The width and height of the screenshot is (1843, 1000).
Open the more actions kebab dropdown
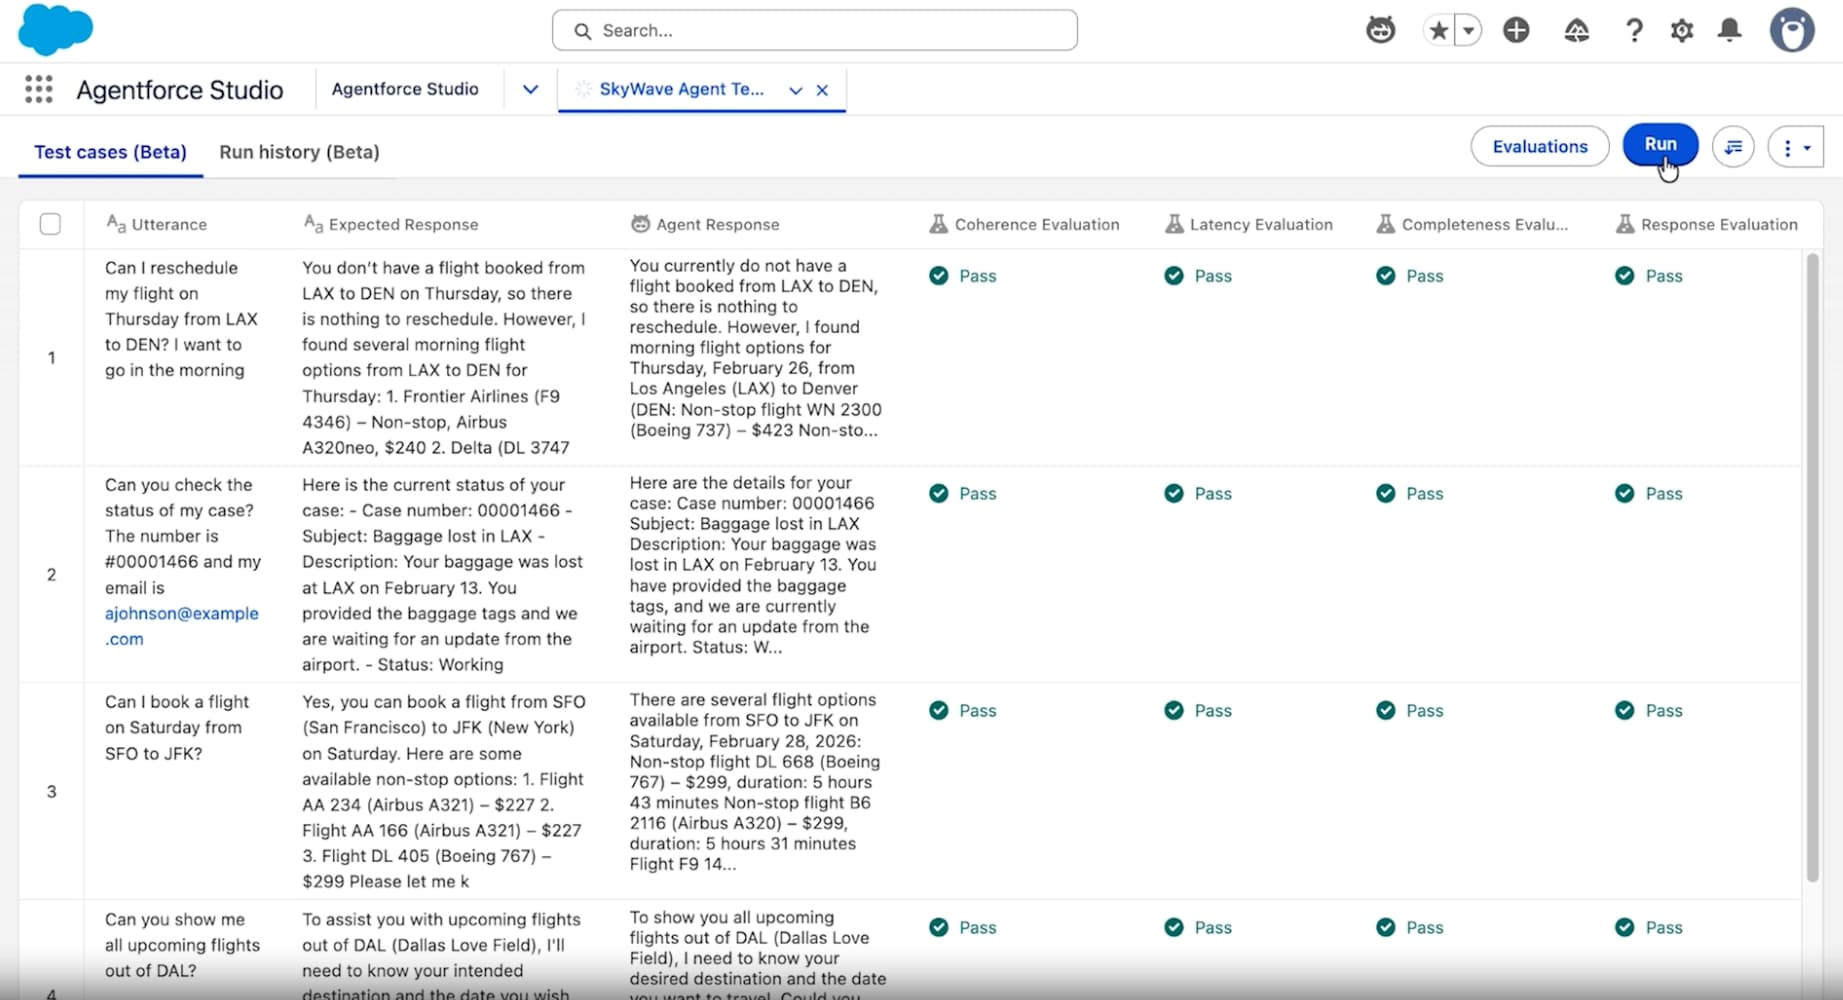coord(1796,147)
